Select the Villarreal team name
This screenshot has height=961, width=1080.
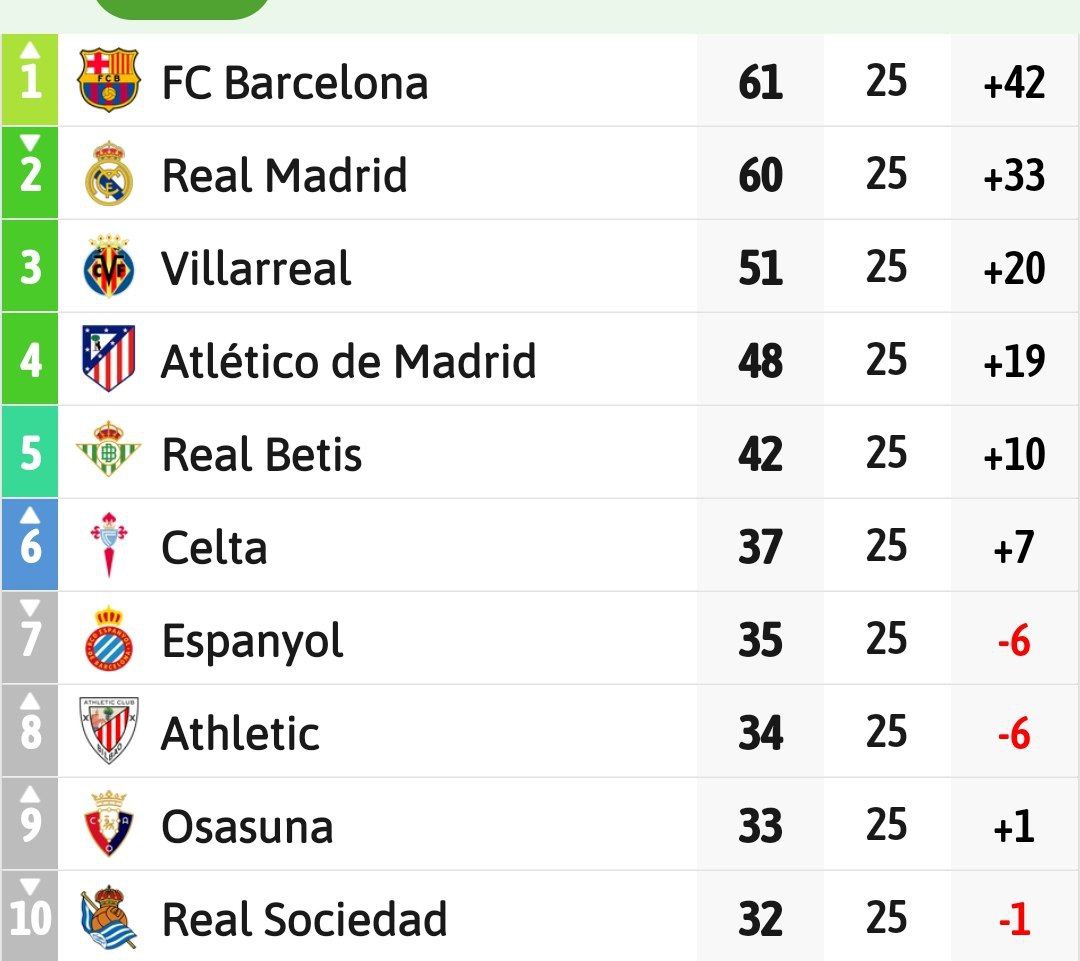tap(257, 268)
